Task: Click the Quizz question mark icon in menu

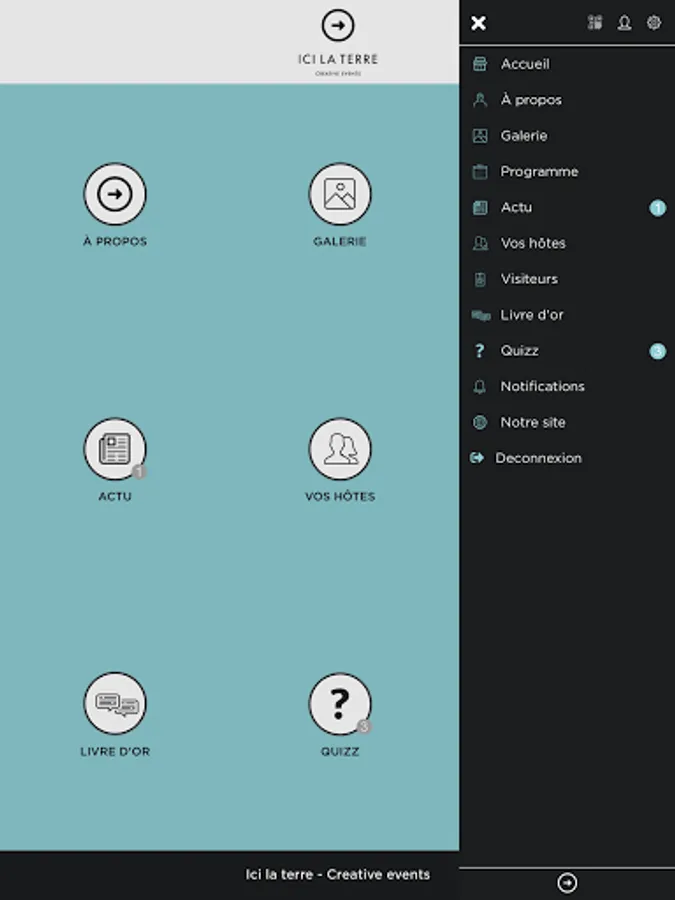Action: coord(479,351)
